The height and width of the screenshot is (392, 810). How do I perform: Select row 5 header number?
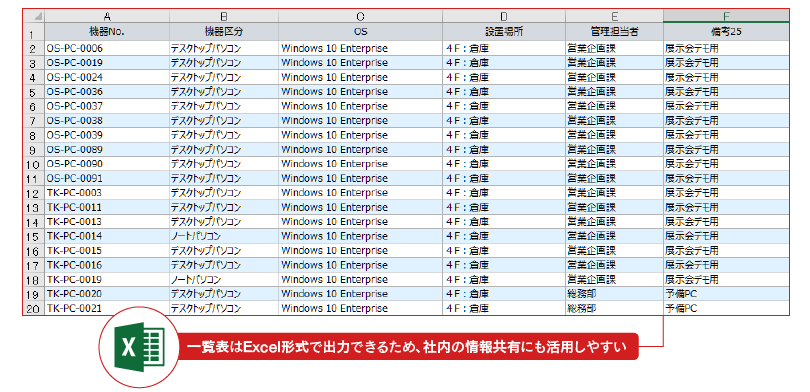pos(34,92)
